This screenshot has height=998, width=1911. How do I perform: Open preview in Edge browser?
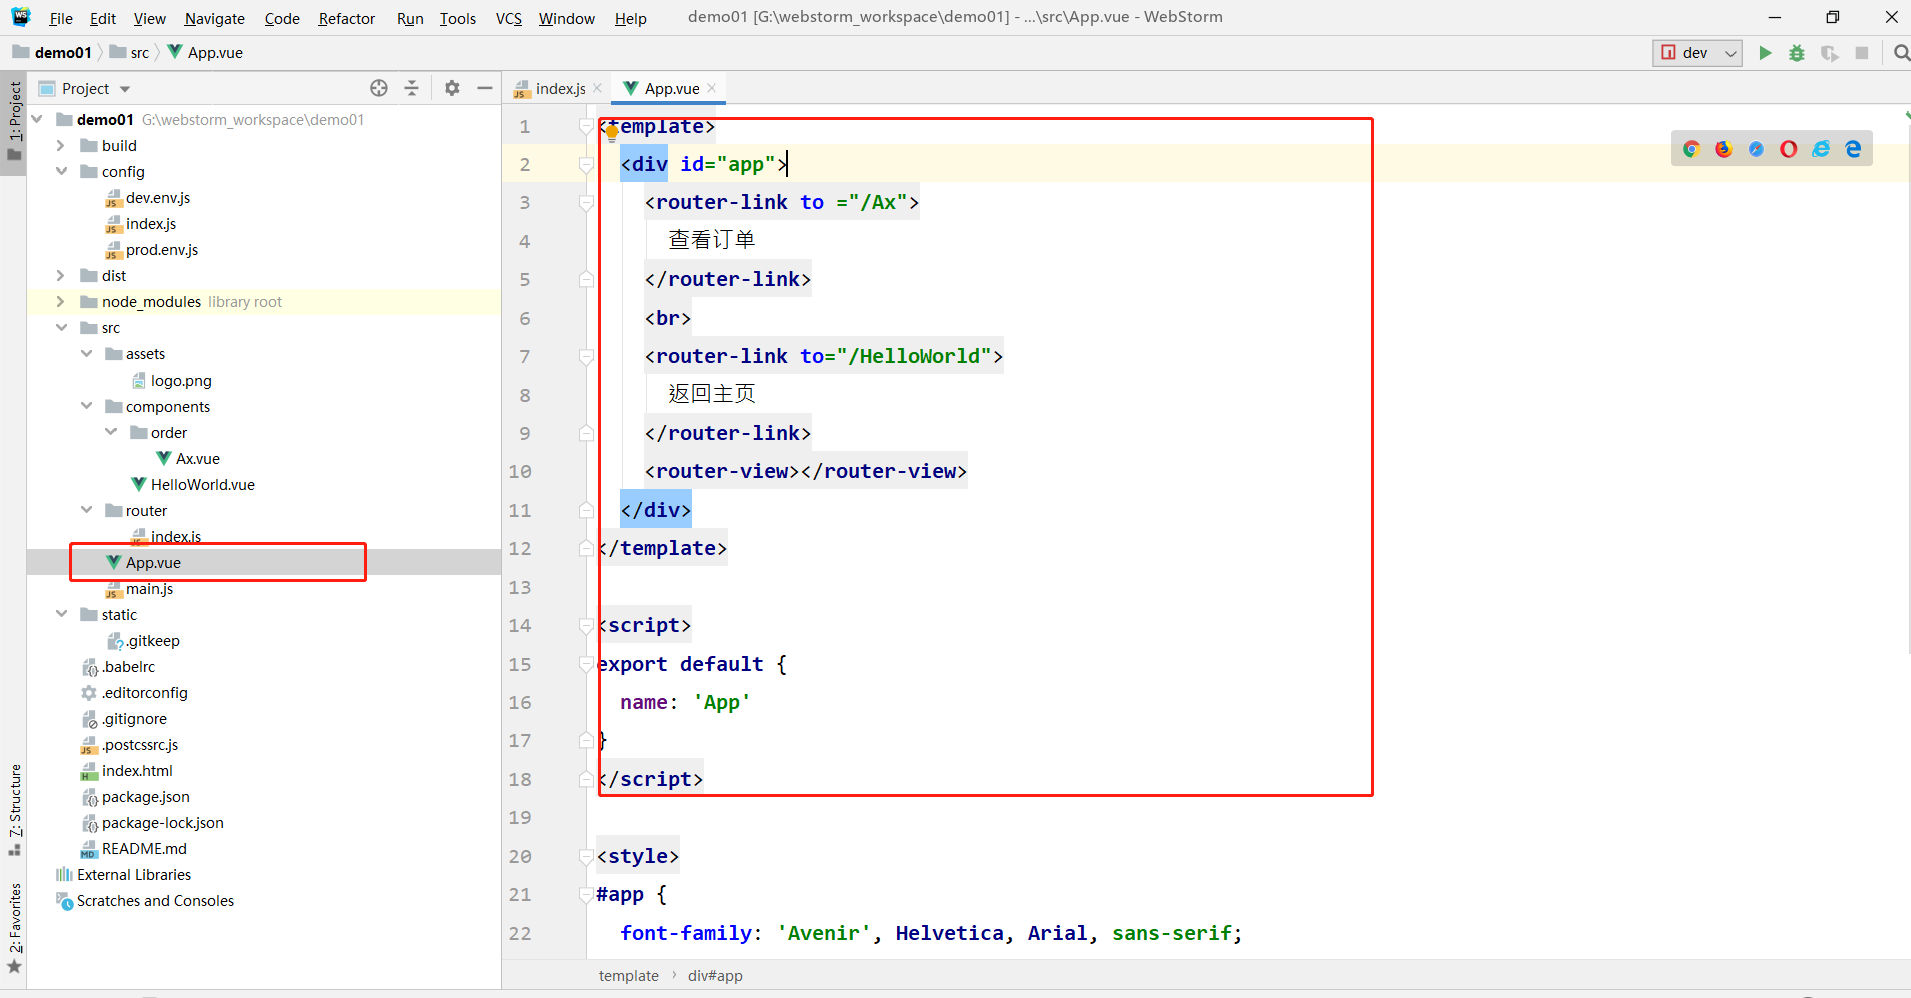coord(1853,149)
